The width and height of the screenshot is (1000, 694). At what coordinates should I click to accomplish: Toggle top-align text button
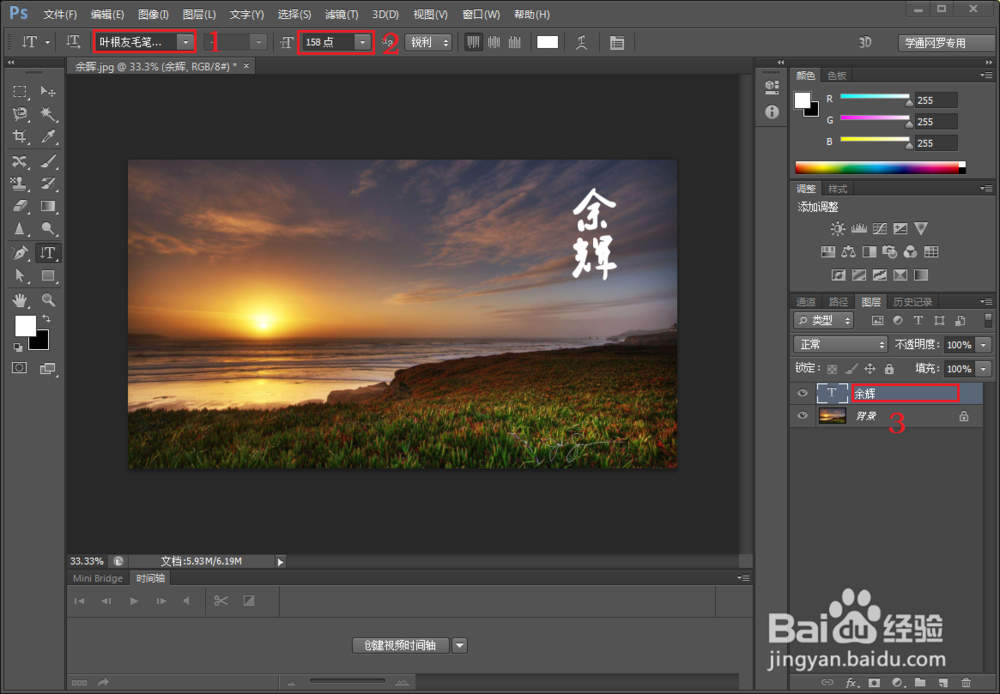[473, 42]
